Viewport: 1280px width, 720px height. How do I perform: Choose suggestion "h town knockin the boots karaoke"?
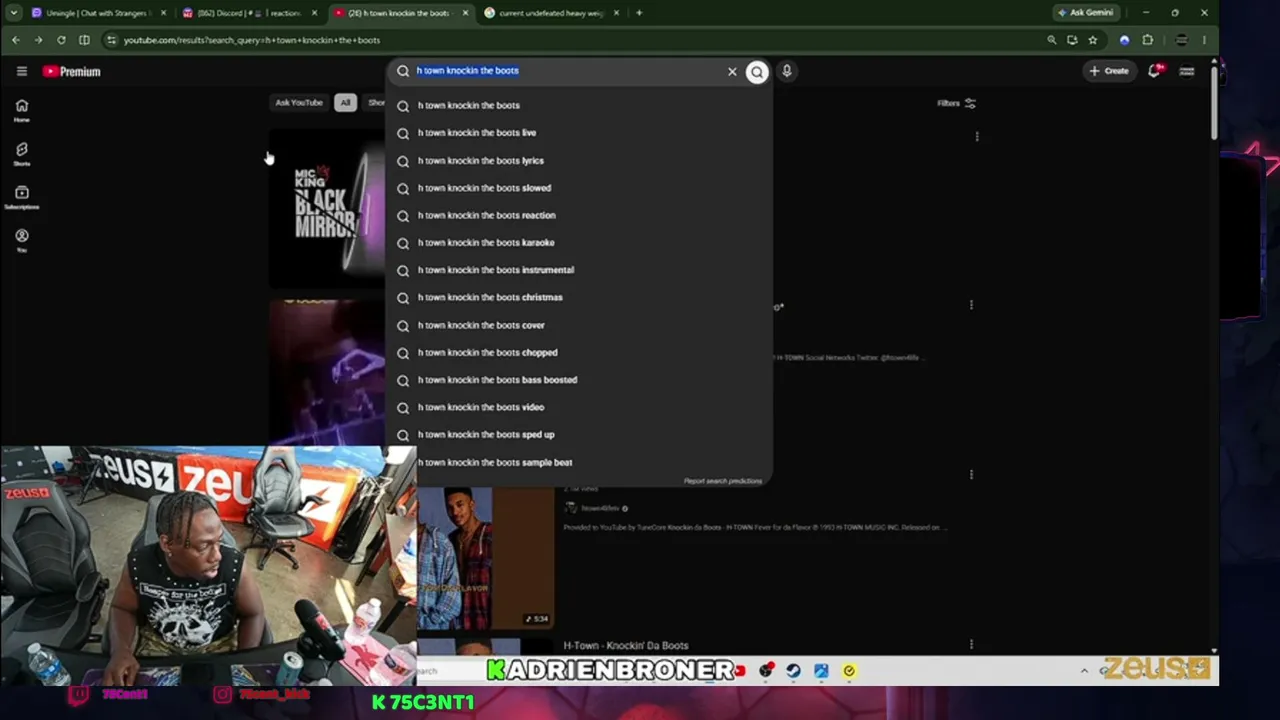(x=580, y=243)
